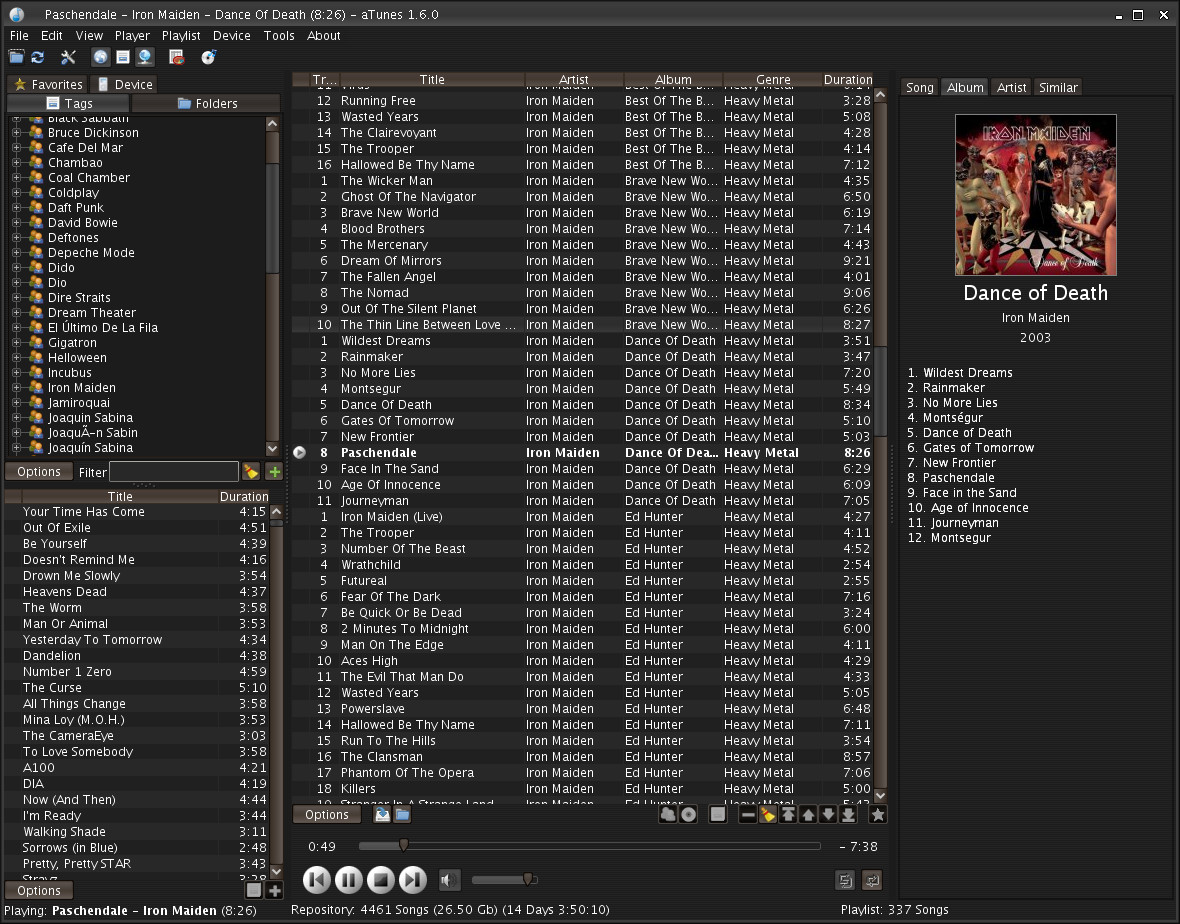Open the Tools menu
Screen dimensions: 1180x924
pos(279,35)
